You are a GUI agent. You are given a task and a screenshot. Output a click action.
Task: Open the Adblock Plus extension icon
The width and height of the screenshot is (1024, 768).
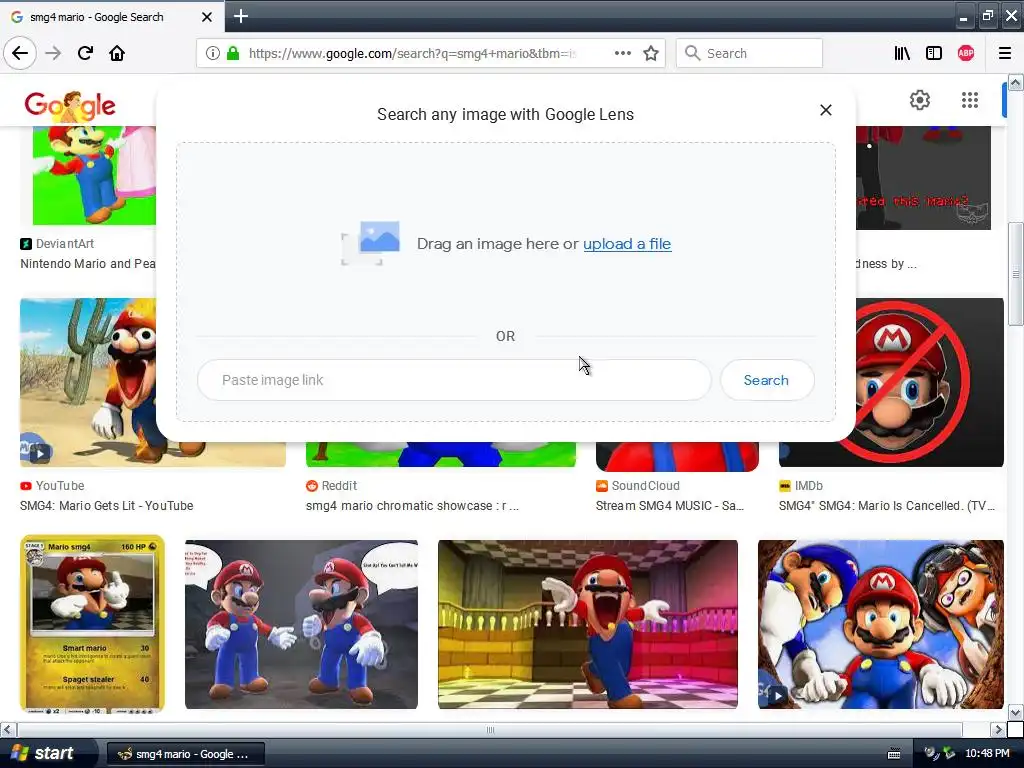pyautogui.click(x=966, y=53)
